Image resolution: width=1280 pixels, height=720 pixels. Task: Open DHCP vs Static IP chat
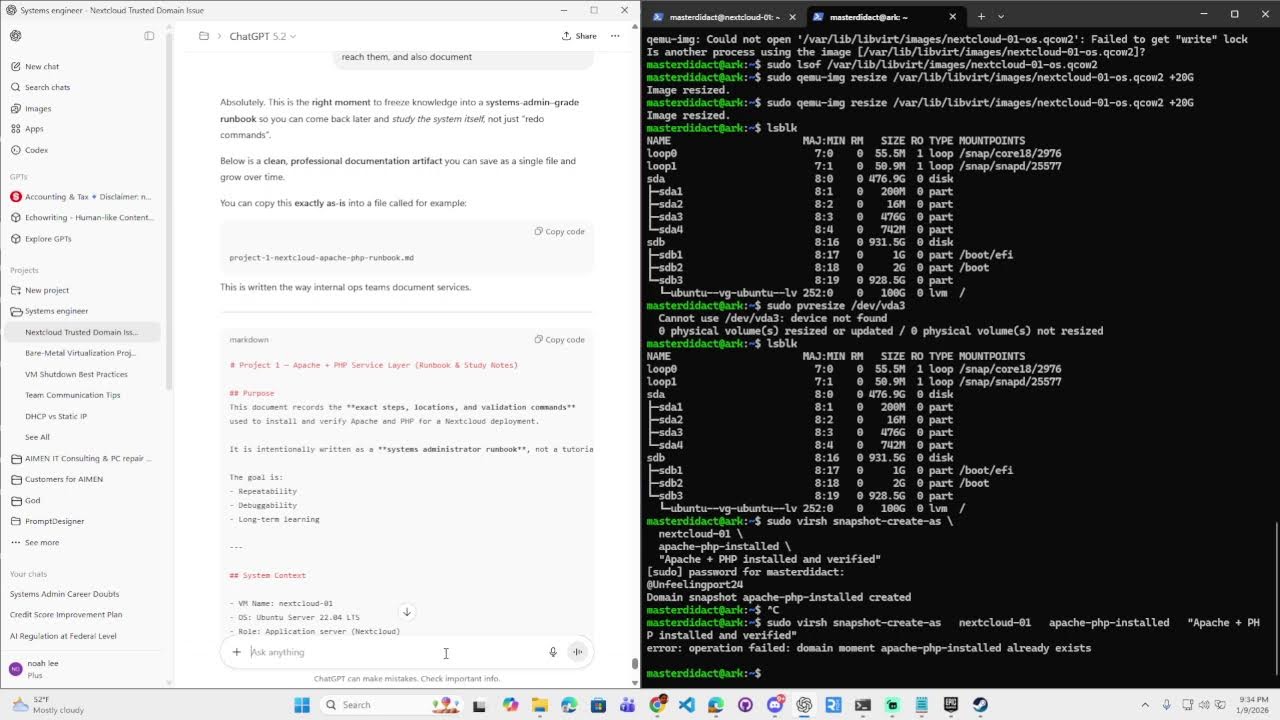tap(56, 416)
